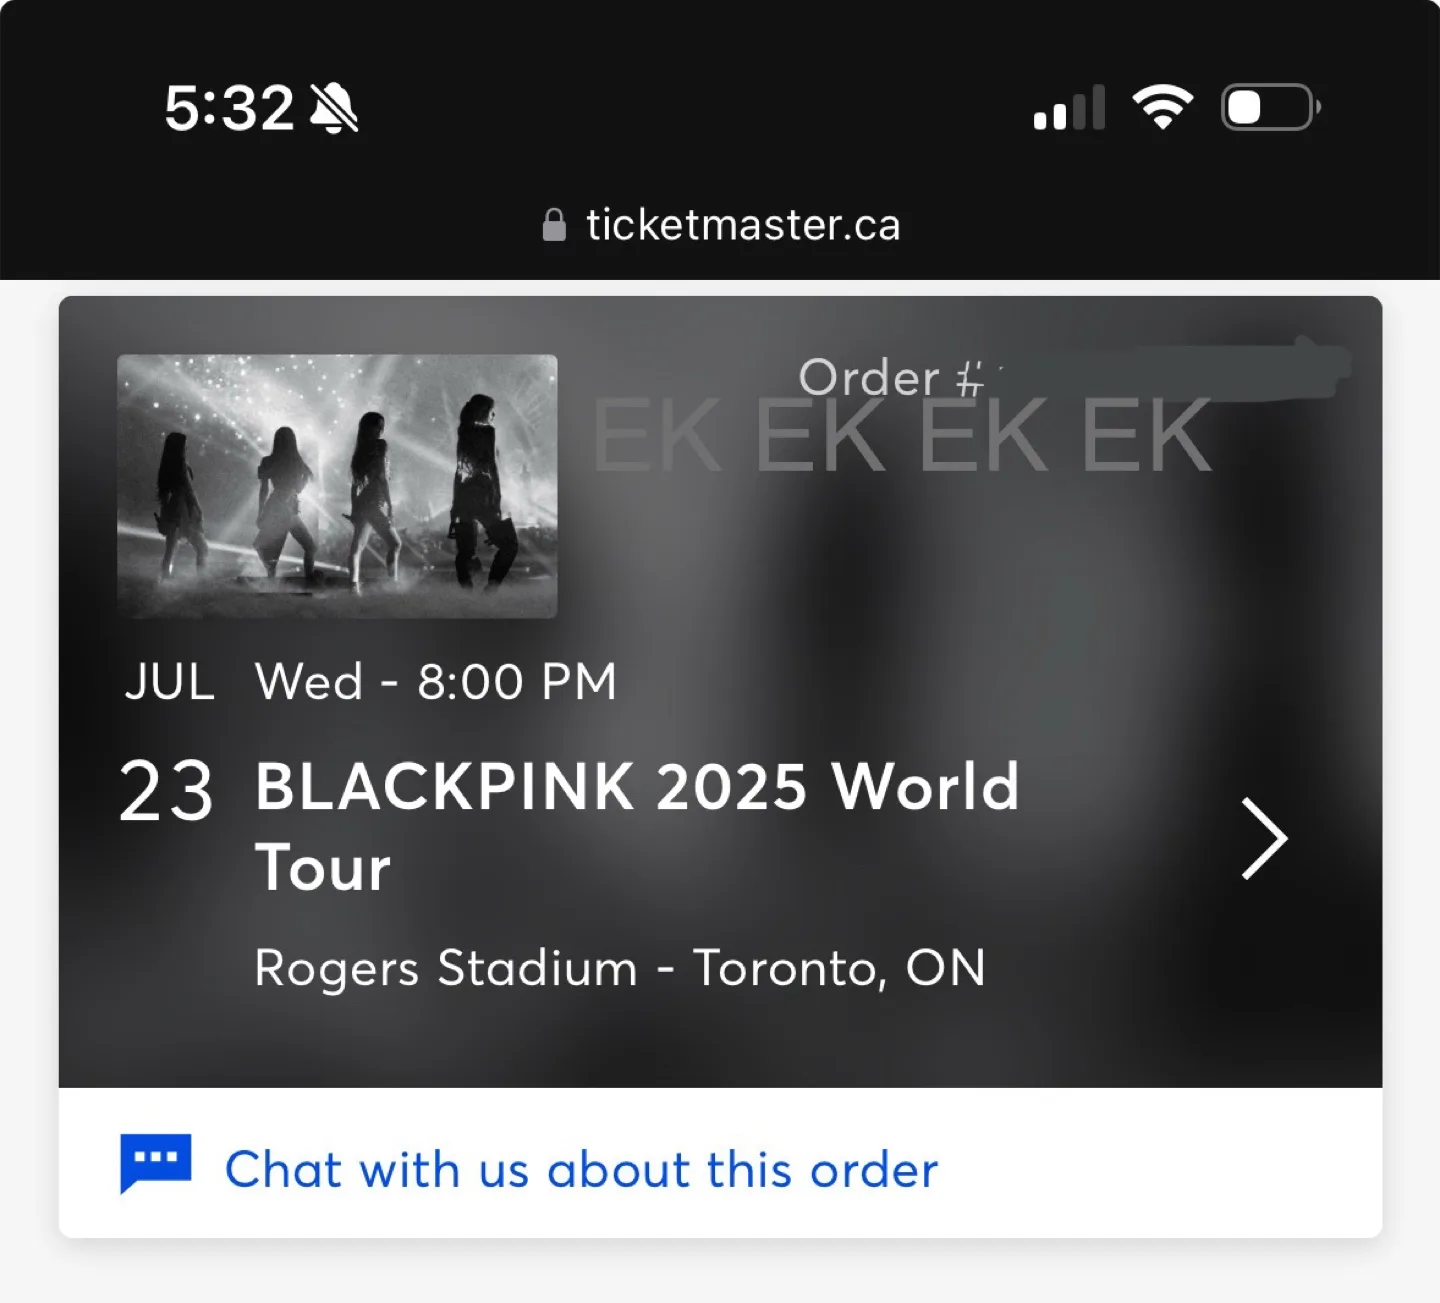Tap the Wi-Fi status icon
1440x1303 pixels.
[x=1162, y=107]
